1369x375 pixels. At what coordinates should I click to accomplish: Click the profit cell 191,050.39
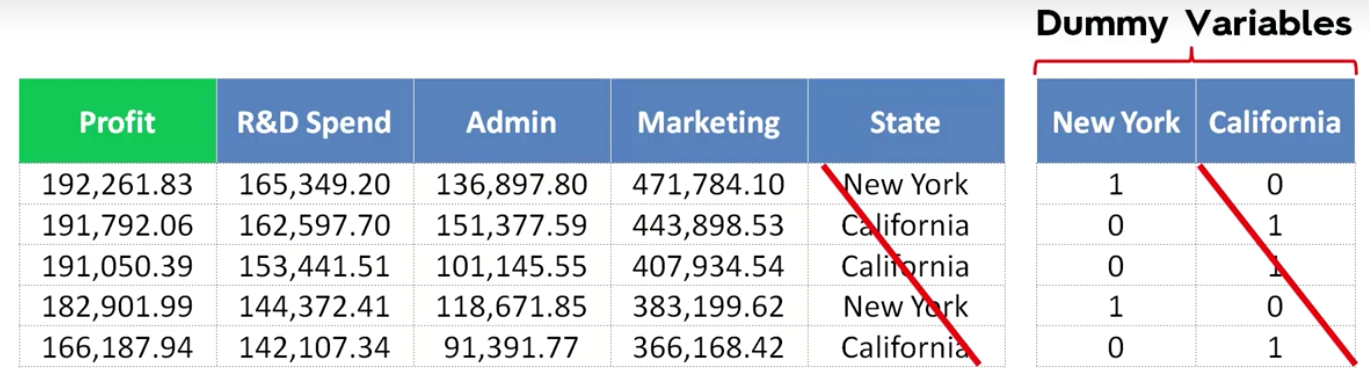[x=117, y=266]
